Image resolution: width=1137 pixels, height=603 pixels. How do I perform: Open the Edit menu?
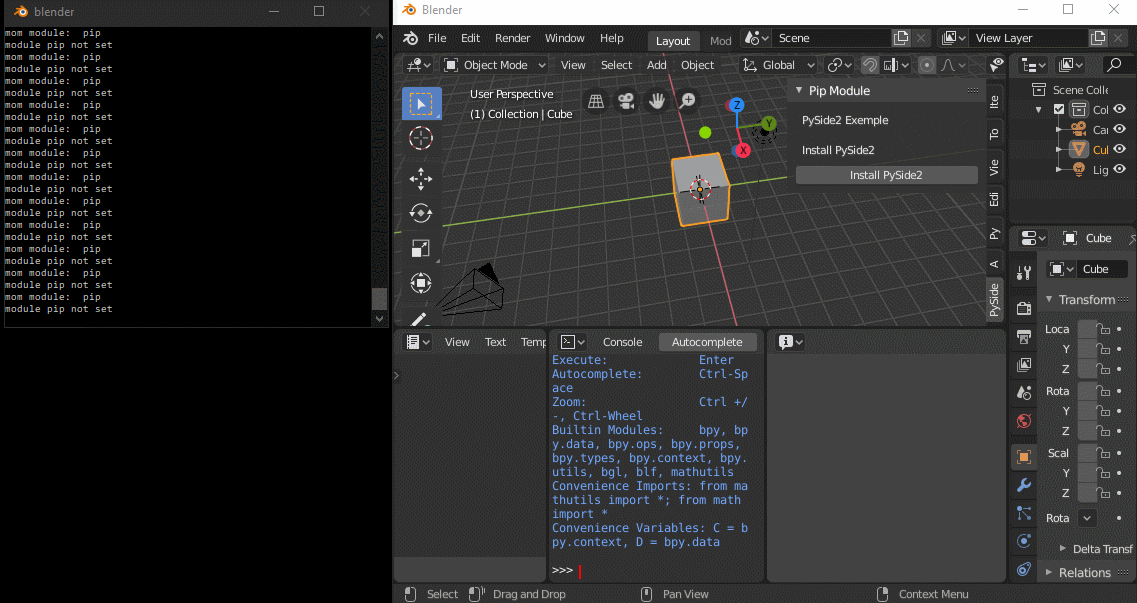[x=471, y=38]
